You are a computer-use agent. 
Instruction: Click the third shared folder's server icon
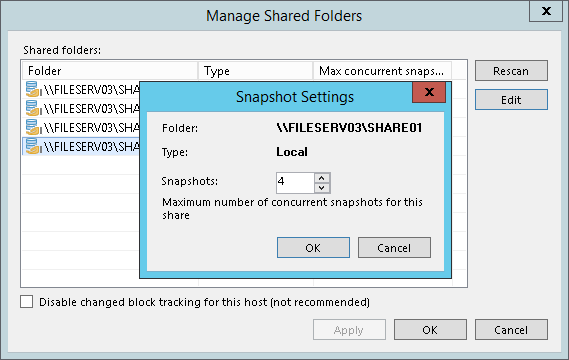[x=33, y=127]
